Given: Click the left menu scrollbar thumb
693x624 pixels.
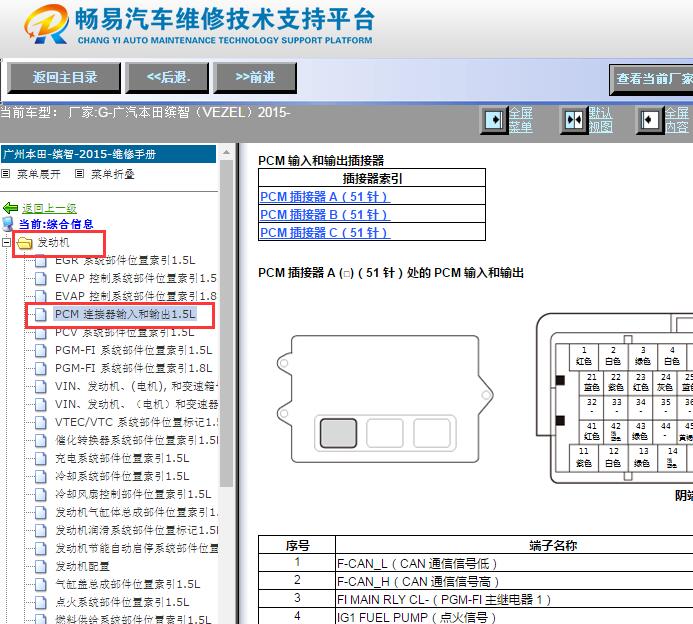Looking at the screenshot, I should pos(226,323).
